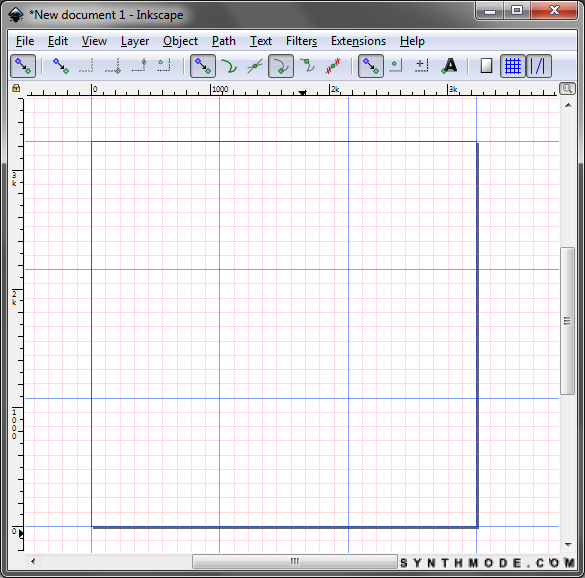Screen dimensions: 585x578
Task: Click the vertical scrollbar up arrow
Action: tap(568, 106)
